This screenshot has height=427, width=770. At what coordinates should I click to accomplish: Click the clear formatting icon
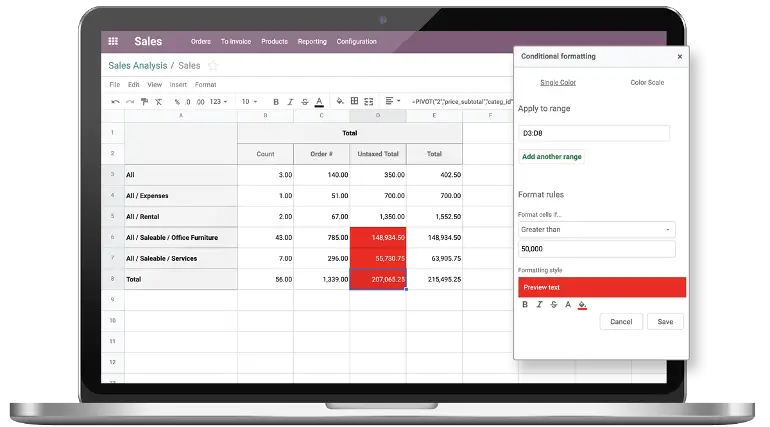(x=159, y=102)
